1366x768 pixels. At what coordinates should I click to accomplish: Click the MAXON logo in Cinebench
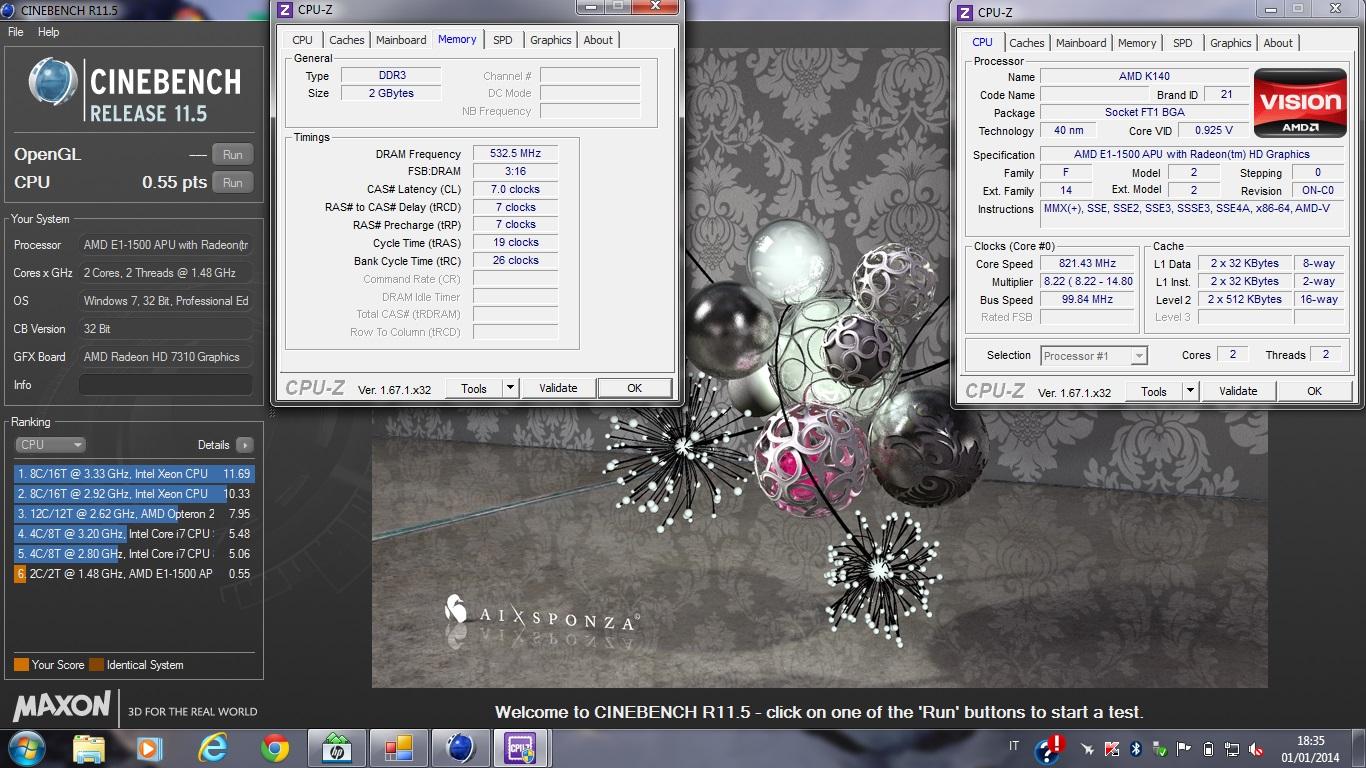click(x=62, y=706)
